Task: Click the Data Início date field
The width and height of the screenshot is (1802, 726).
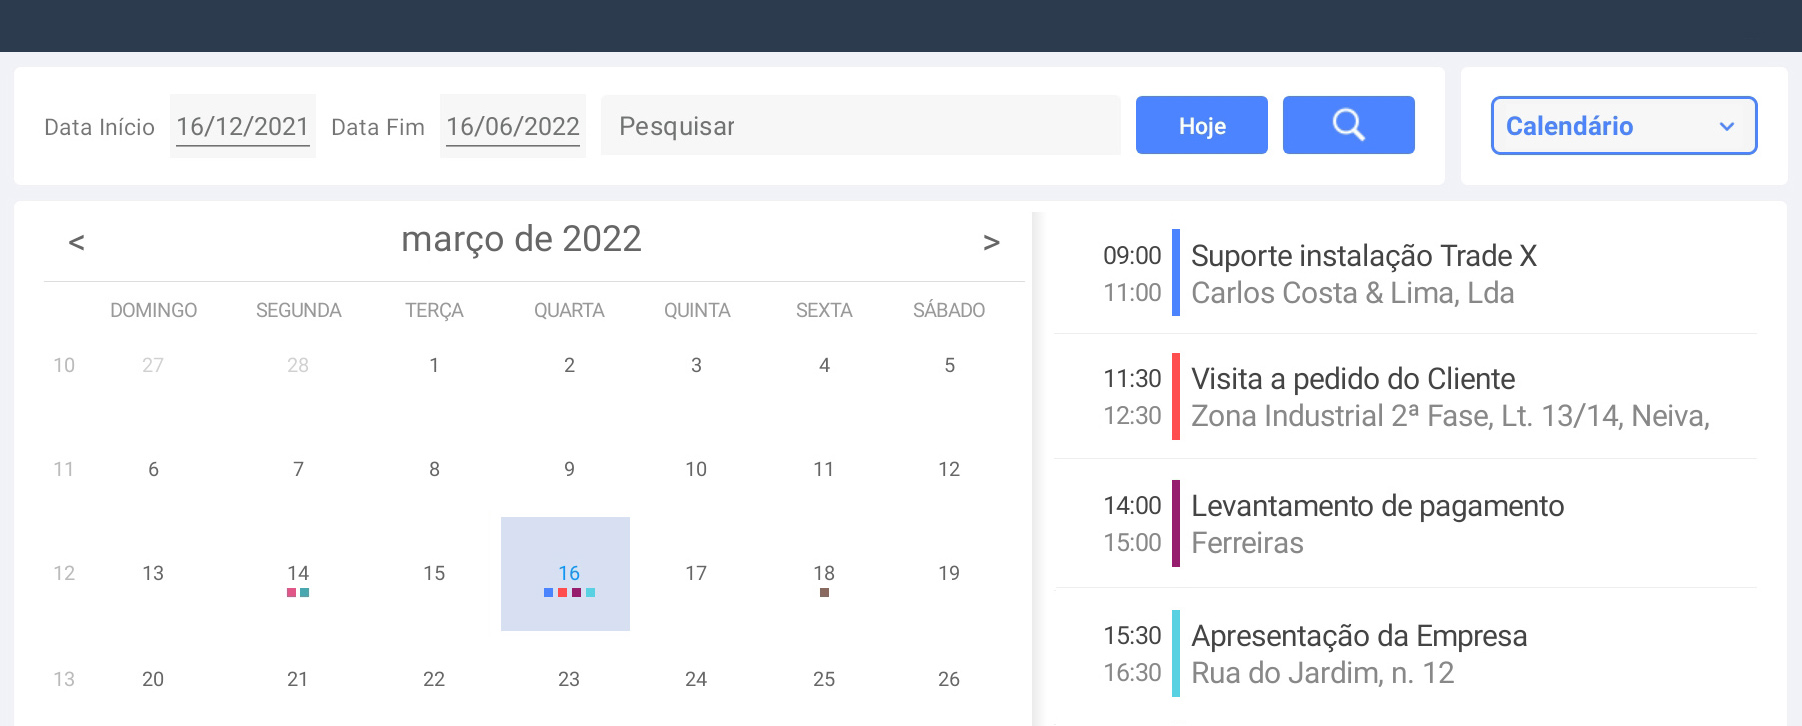Action: pyautogui.click(x=243, y=127)
